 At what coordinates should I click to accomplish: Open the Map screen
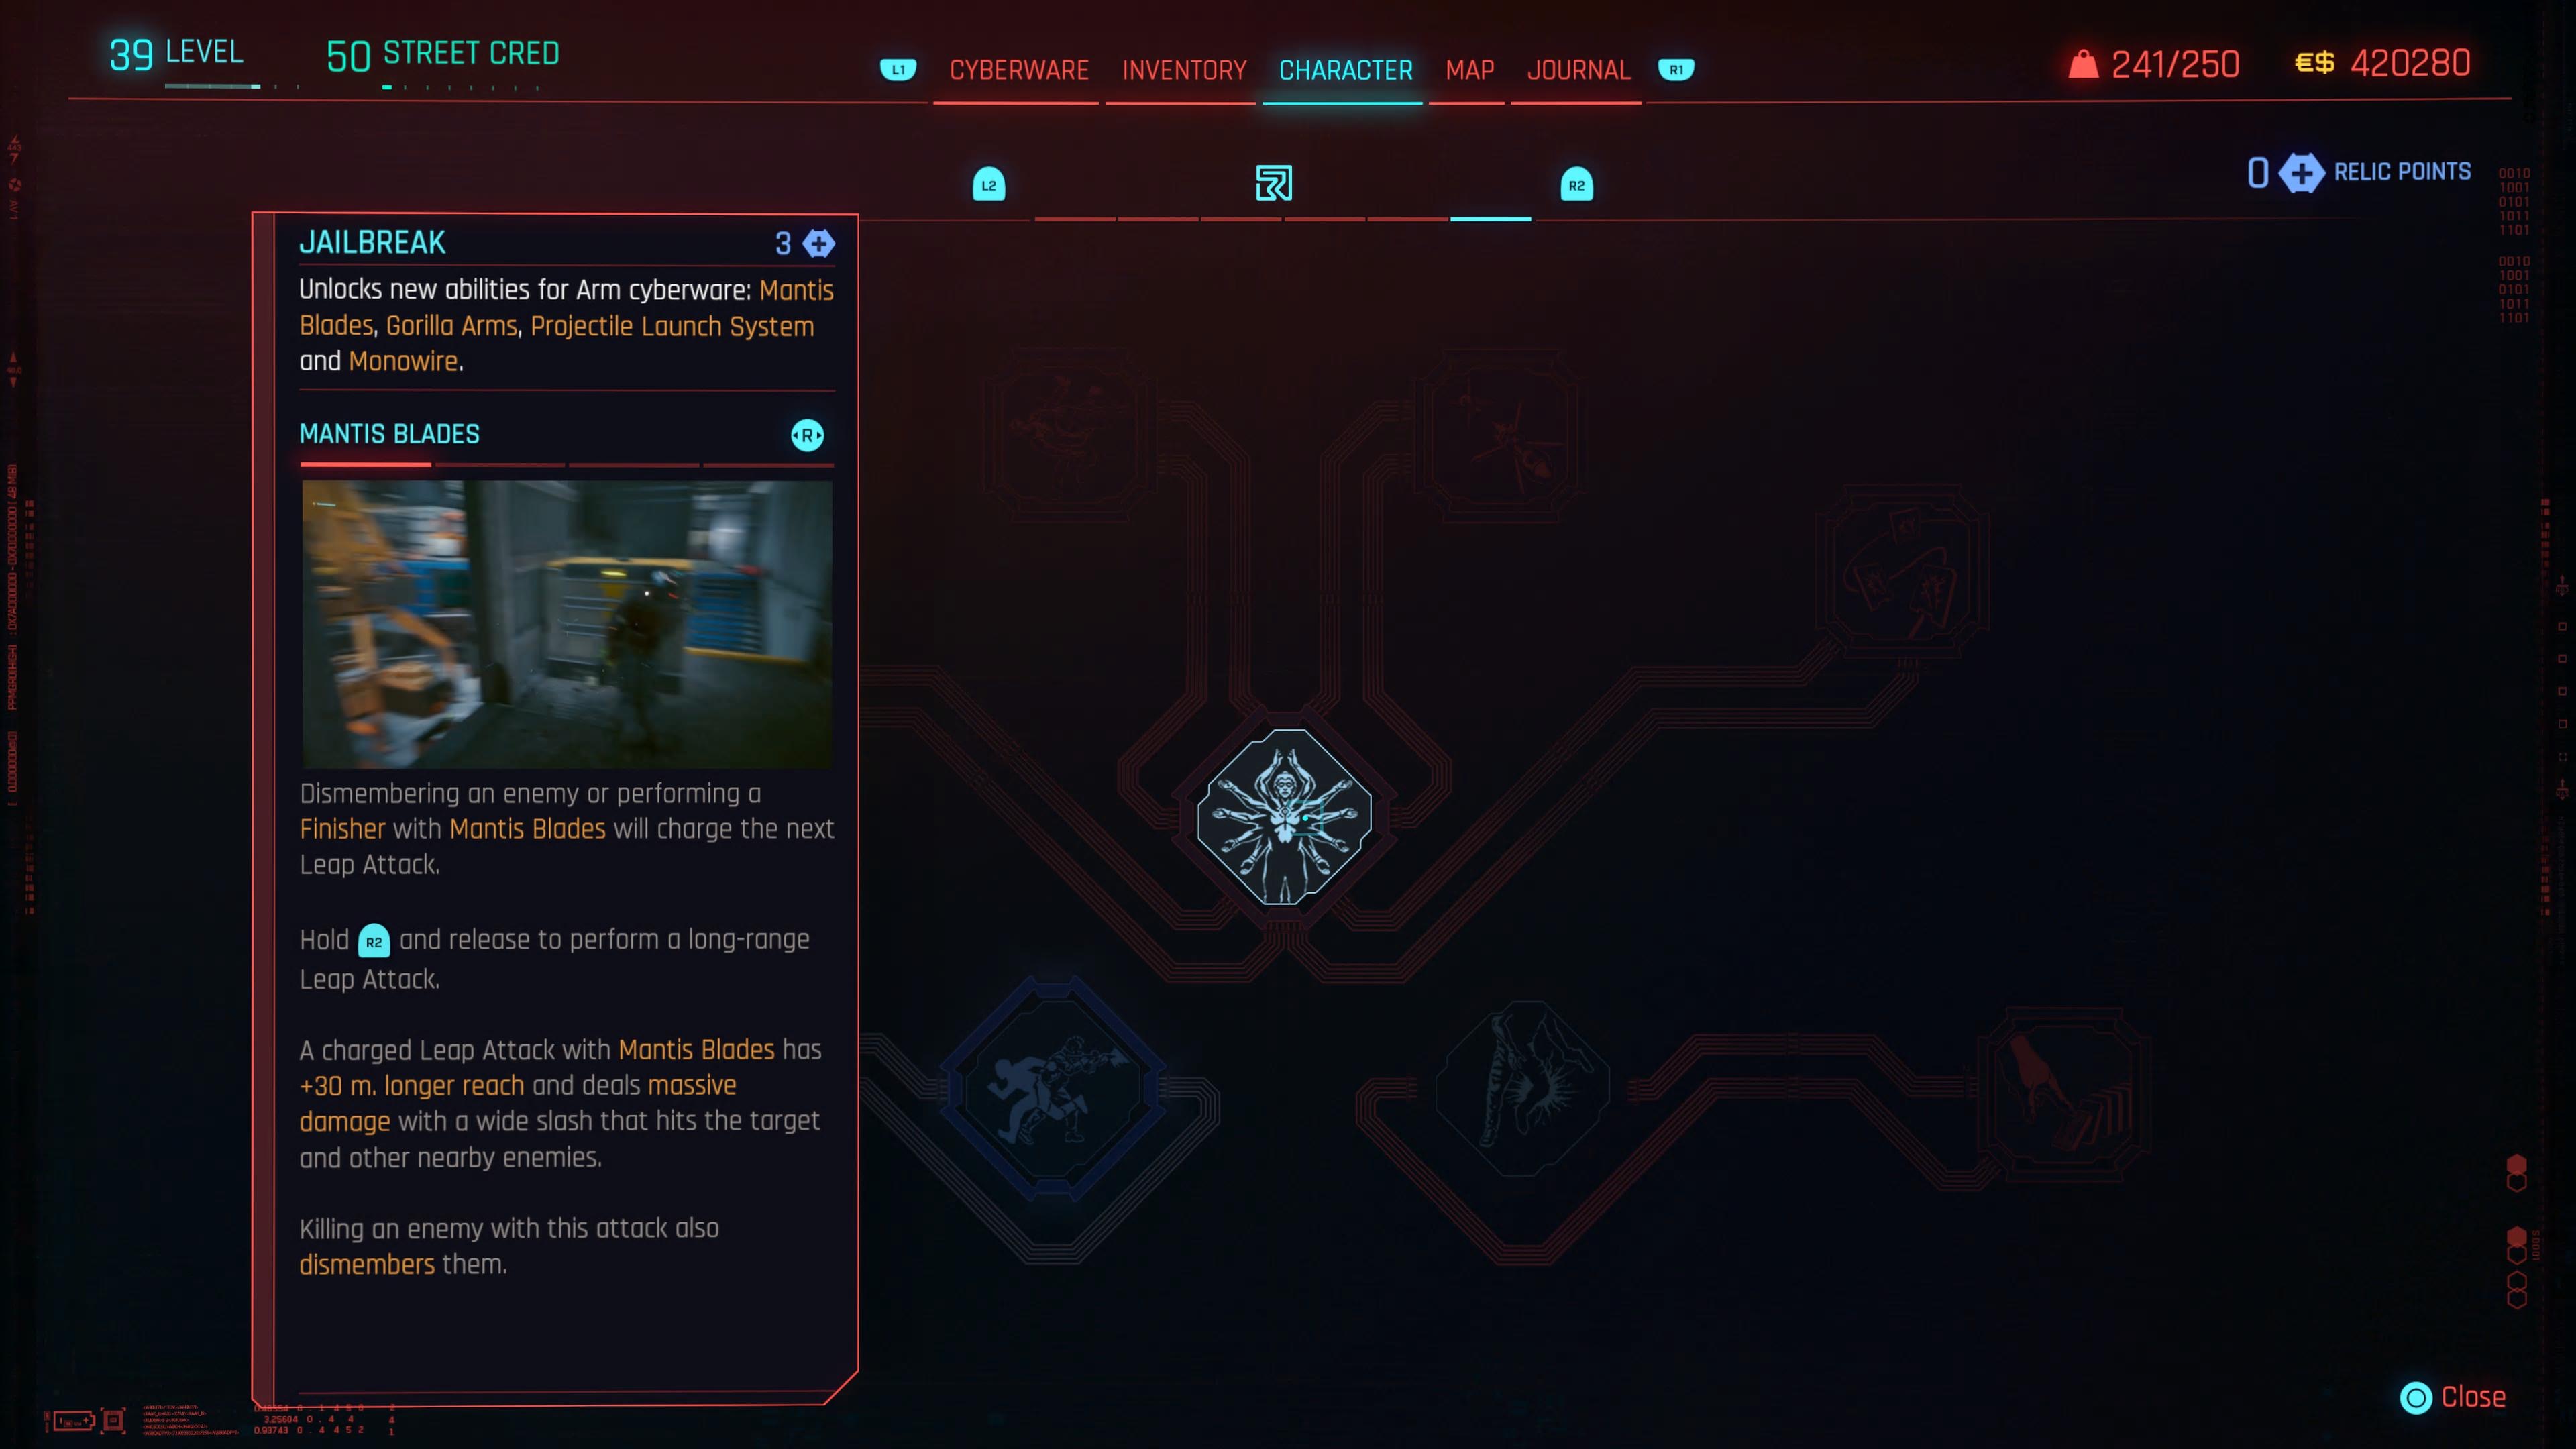(1468, 69)
